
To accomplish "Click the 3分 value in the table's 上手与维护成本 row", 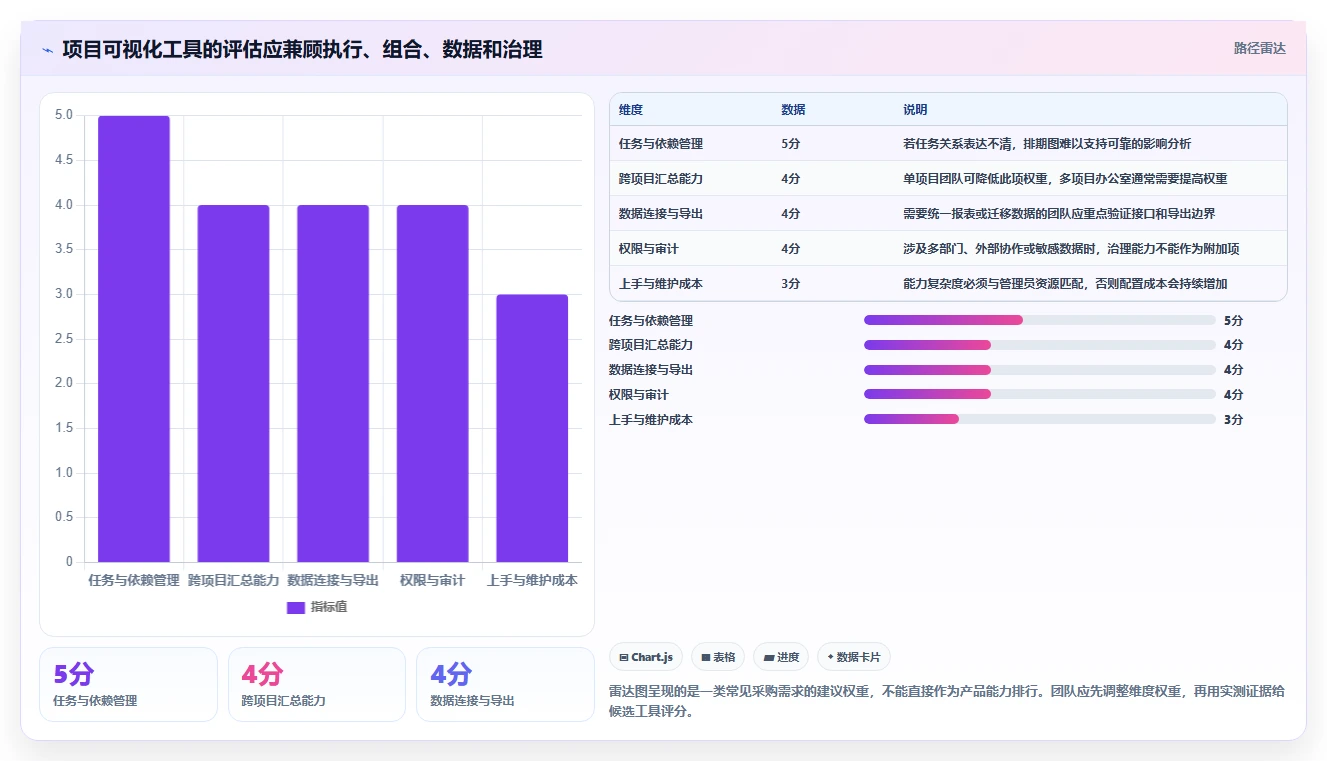I will click(x=790, y=284).
